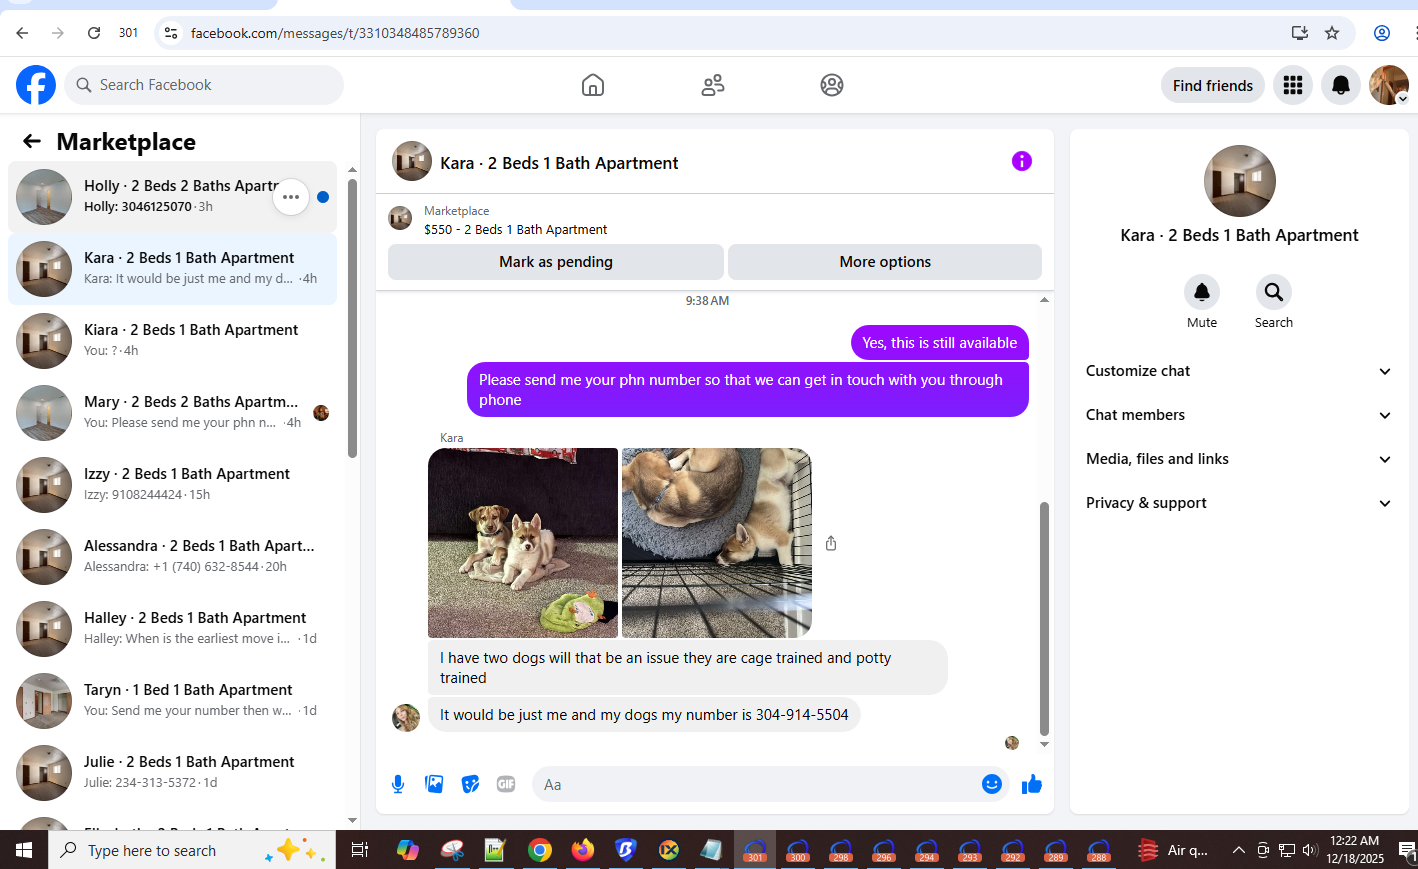Adjust volume via the speaker tray icon
Image resolution: width=1418 pixels, height=869 pixels.
pyautogui.click(x=1310, y=850)
